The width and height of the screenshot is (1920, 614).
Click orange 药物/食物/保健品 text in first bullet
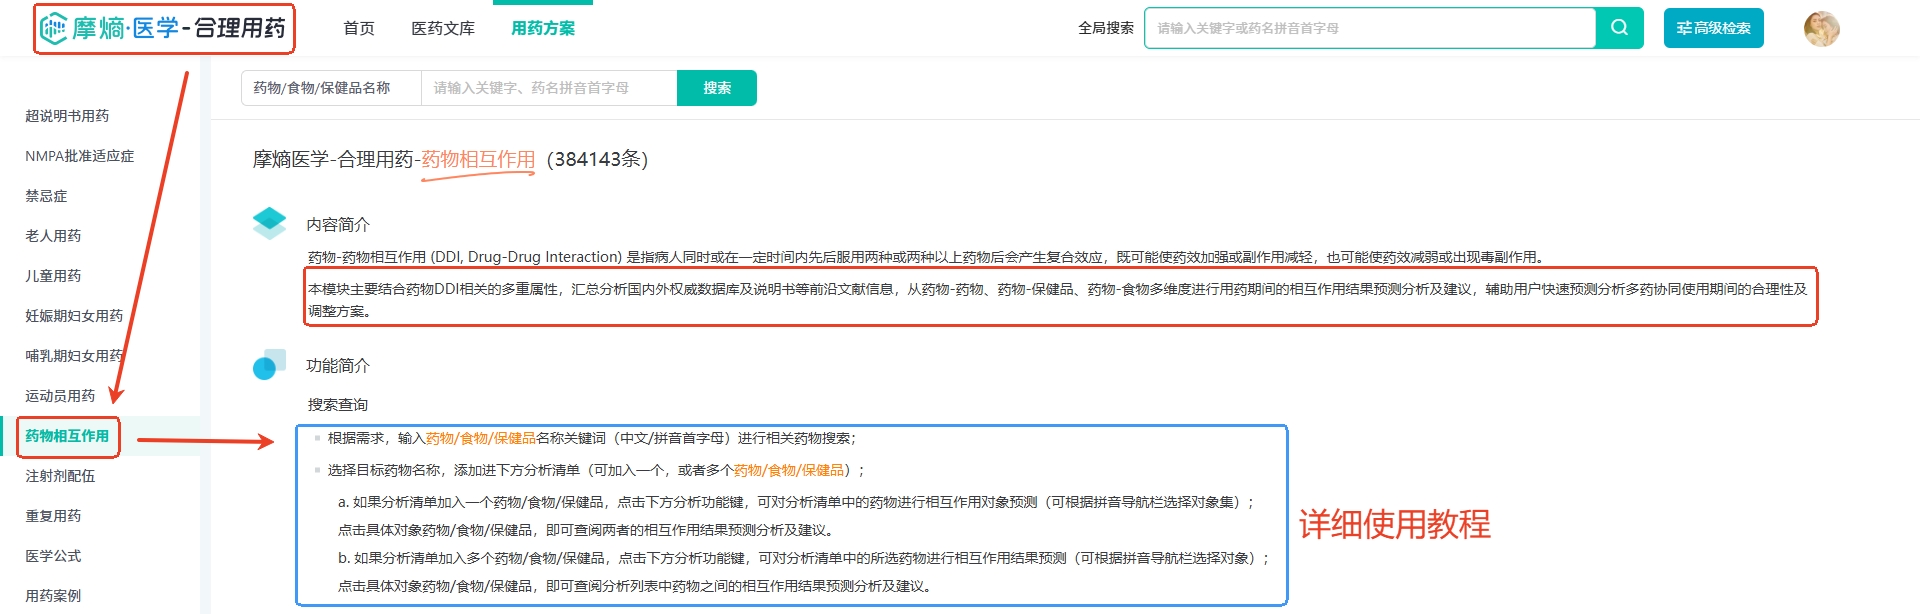point(481,438)
